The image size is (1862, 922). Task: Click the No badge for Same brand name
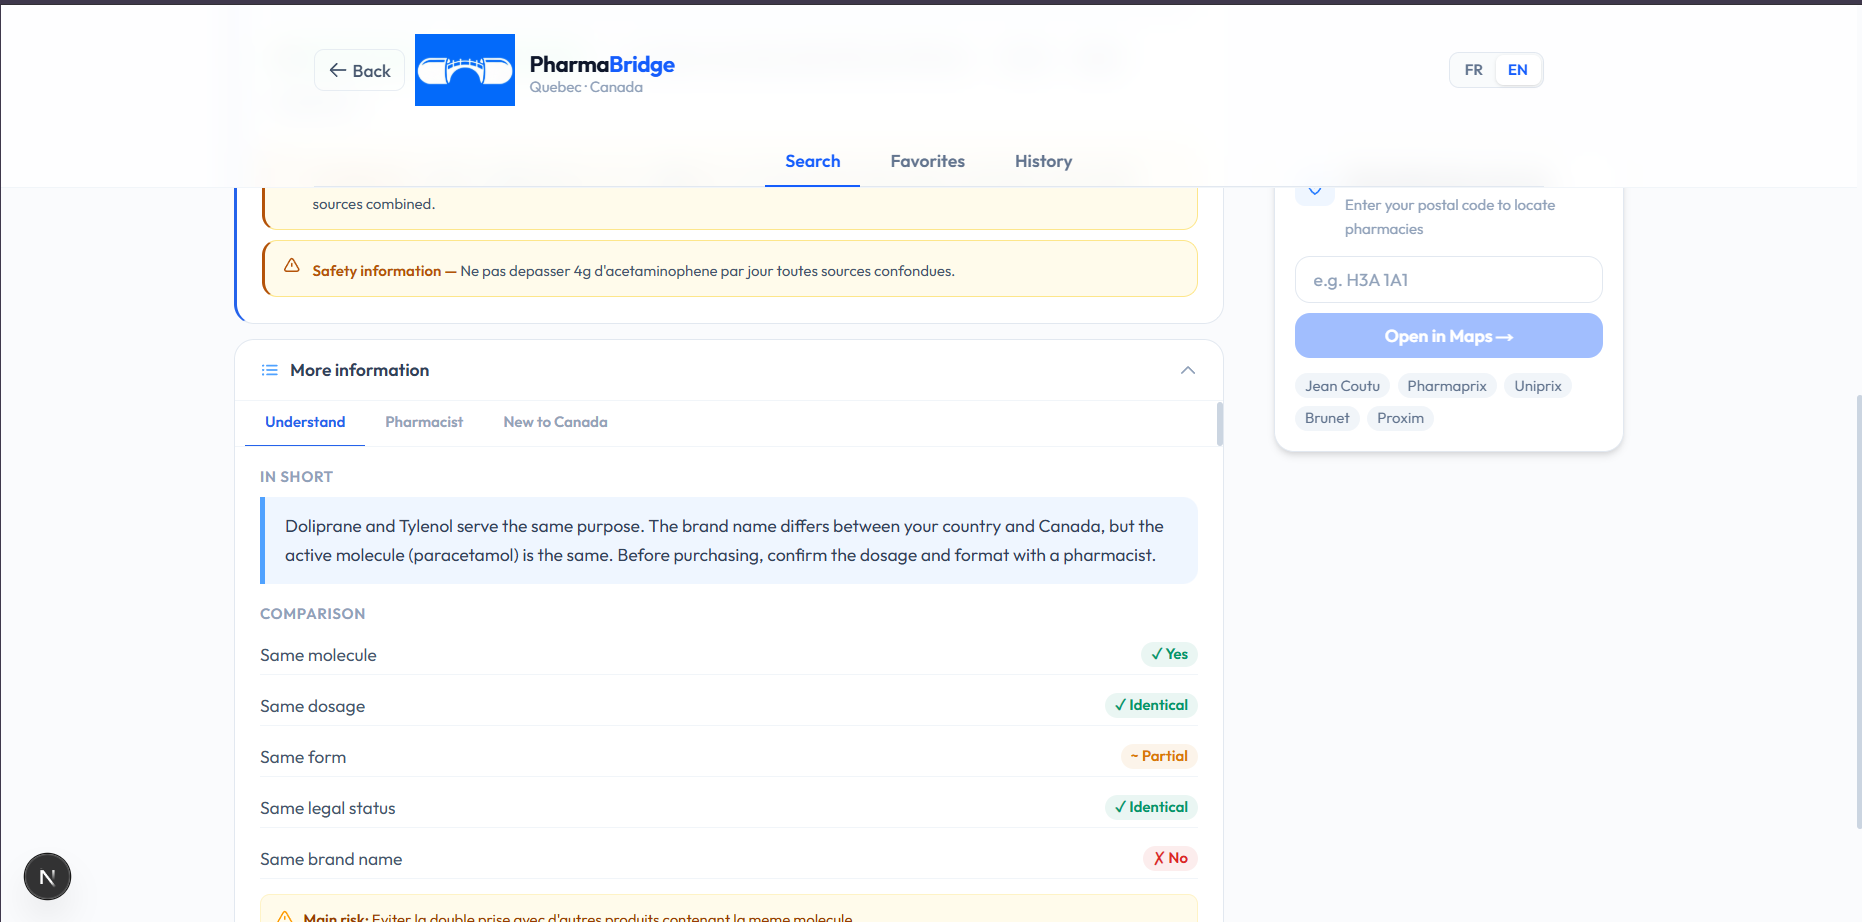pyautogui.click(x=1170, y=858)
